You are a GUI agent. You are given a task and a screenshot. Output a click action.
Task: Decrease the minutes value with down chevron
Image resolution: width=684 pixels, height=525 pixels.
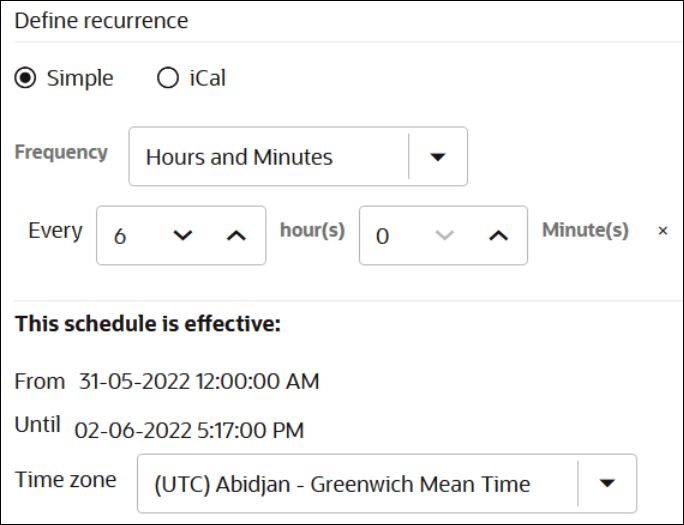[x=445, y=236]
